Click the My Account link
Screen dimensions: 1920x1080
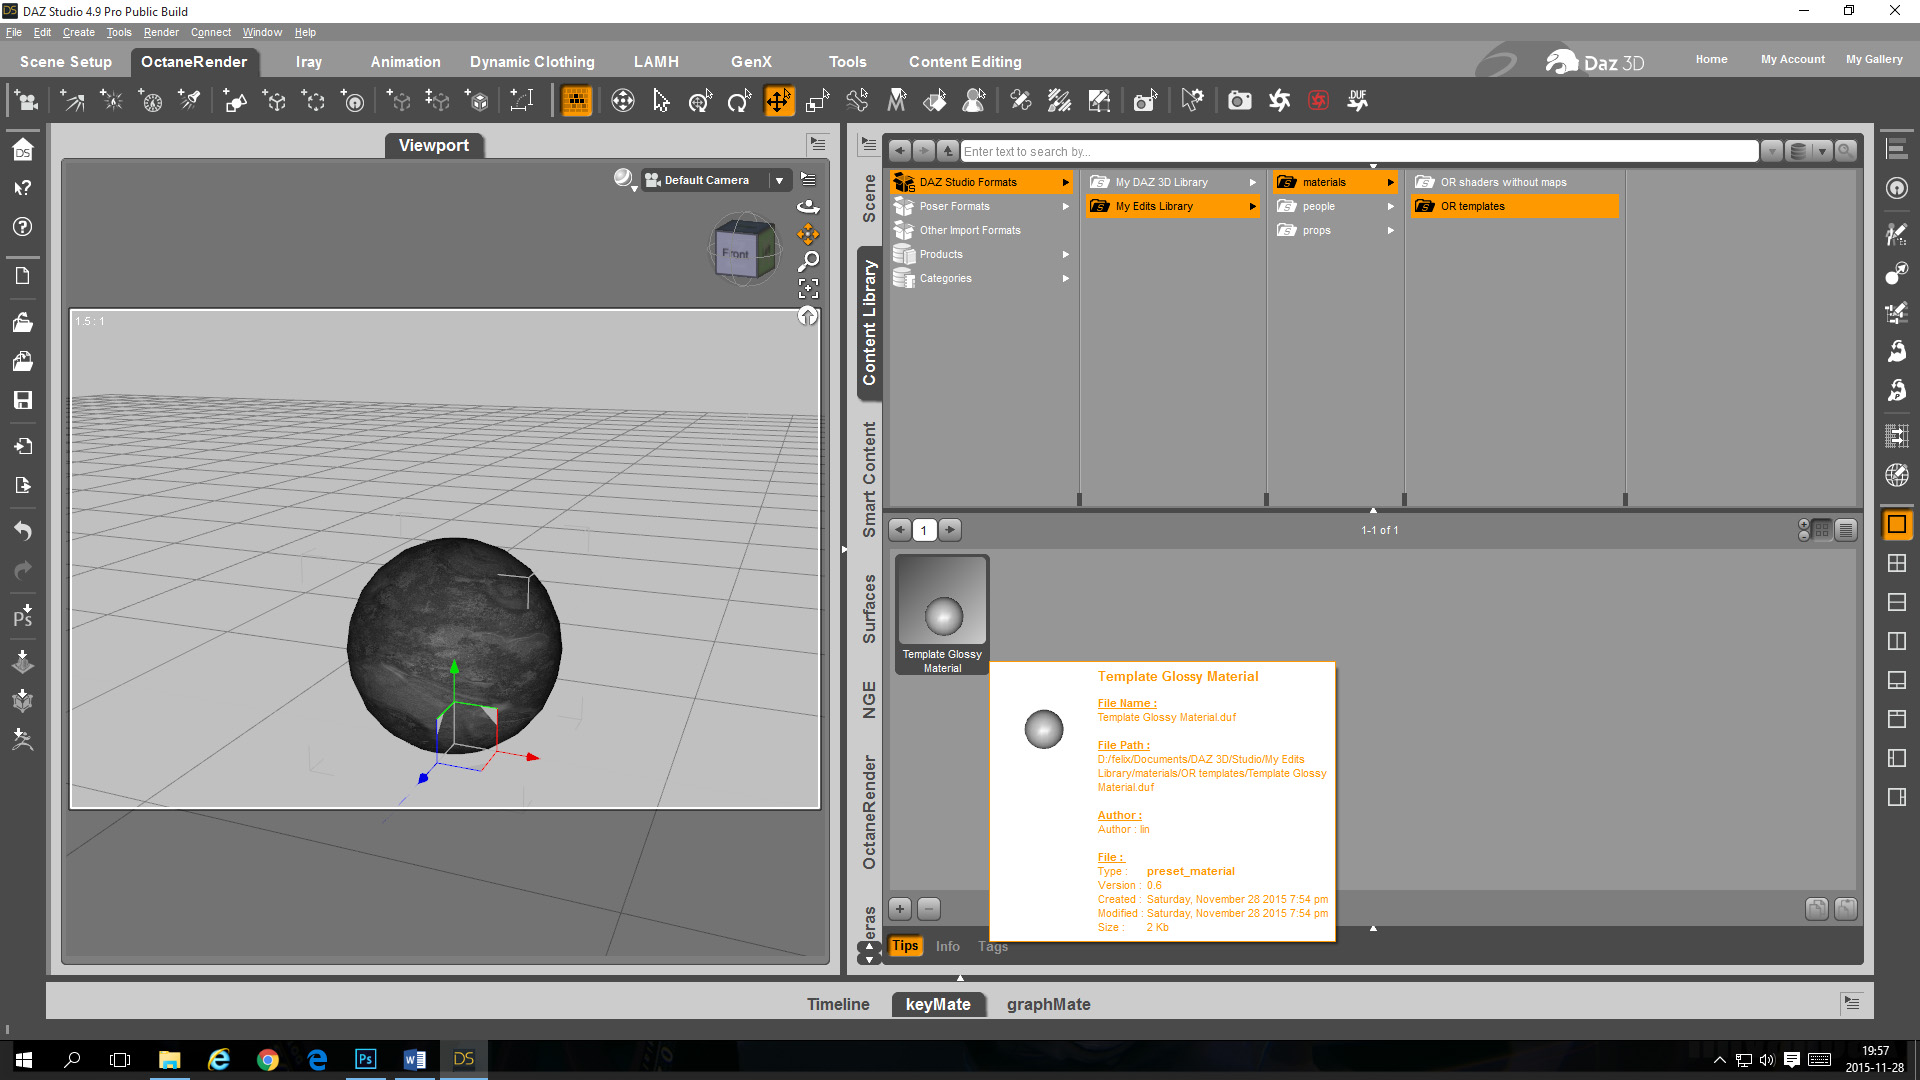1792,59
